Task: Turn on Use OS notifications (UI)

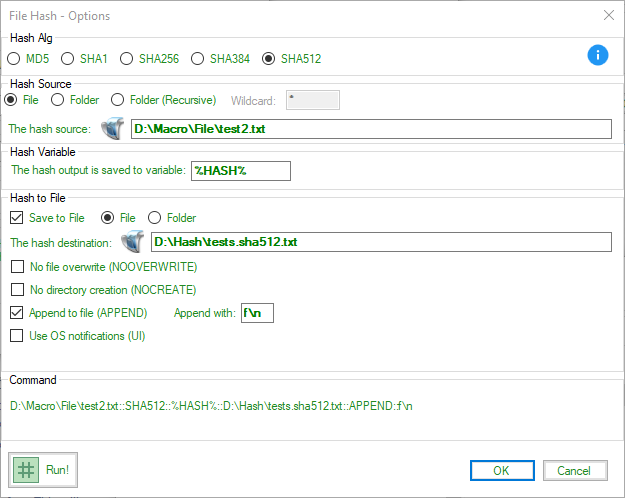Action: (x=17, y=336)
